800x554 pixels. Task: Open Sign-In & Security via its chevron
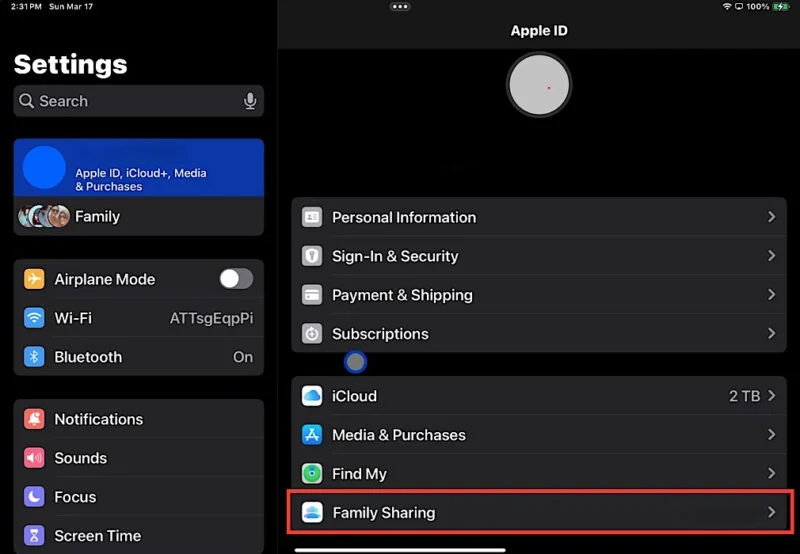coord(771,256)
